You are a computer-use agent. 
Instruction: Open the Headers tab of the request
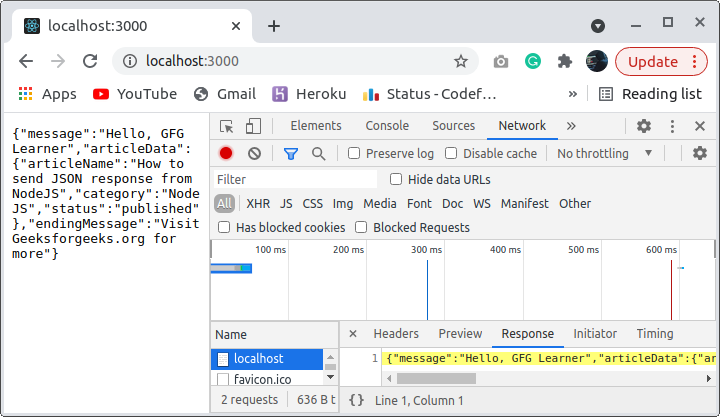(396, 333)
